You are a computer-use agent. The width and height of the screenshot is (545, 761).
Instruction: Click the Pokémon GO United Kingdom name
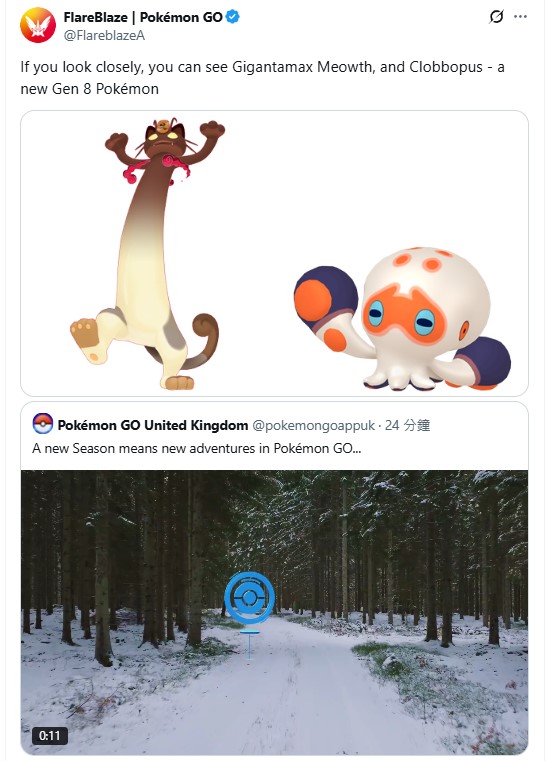pyautogui.click(x=152, y=425)
